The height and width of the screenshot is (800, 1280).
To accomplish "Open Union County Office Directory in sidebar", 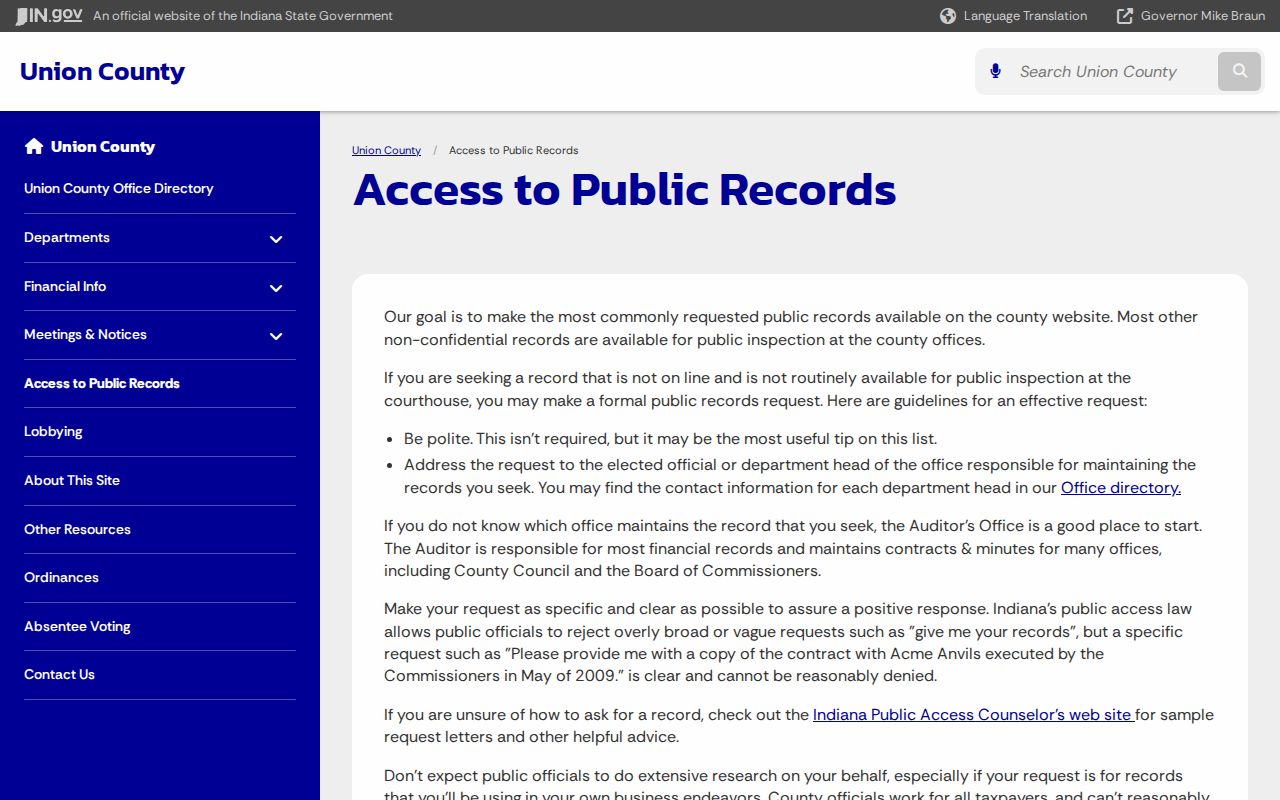I will pos(119,188).
